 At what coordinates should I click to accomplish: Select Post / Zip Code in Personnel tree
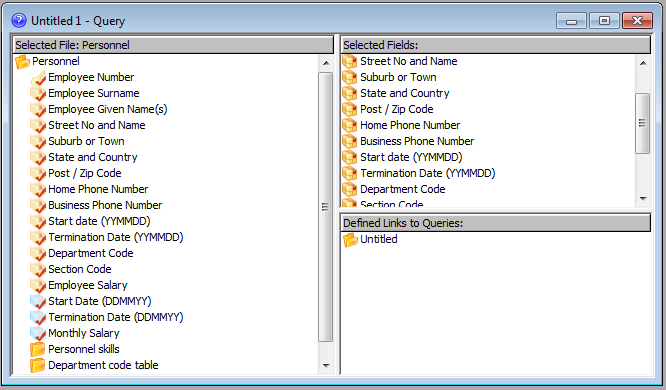point(85,173)
